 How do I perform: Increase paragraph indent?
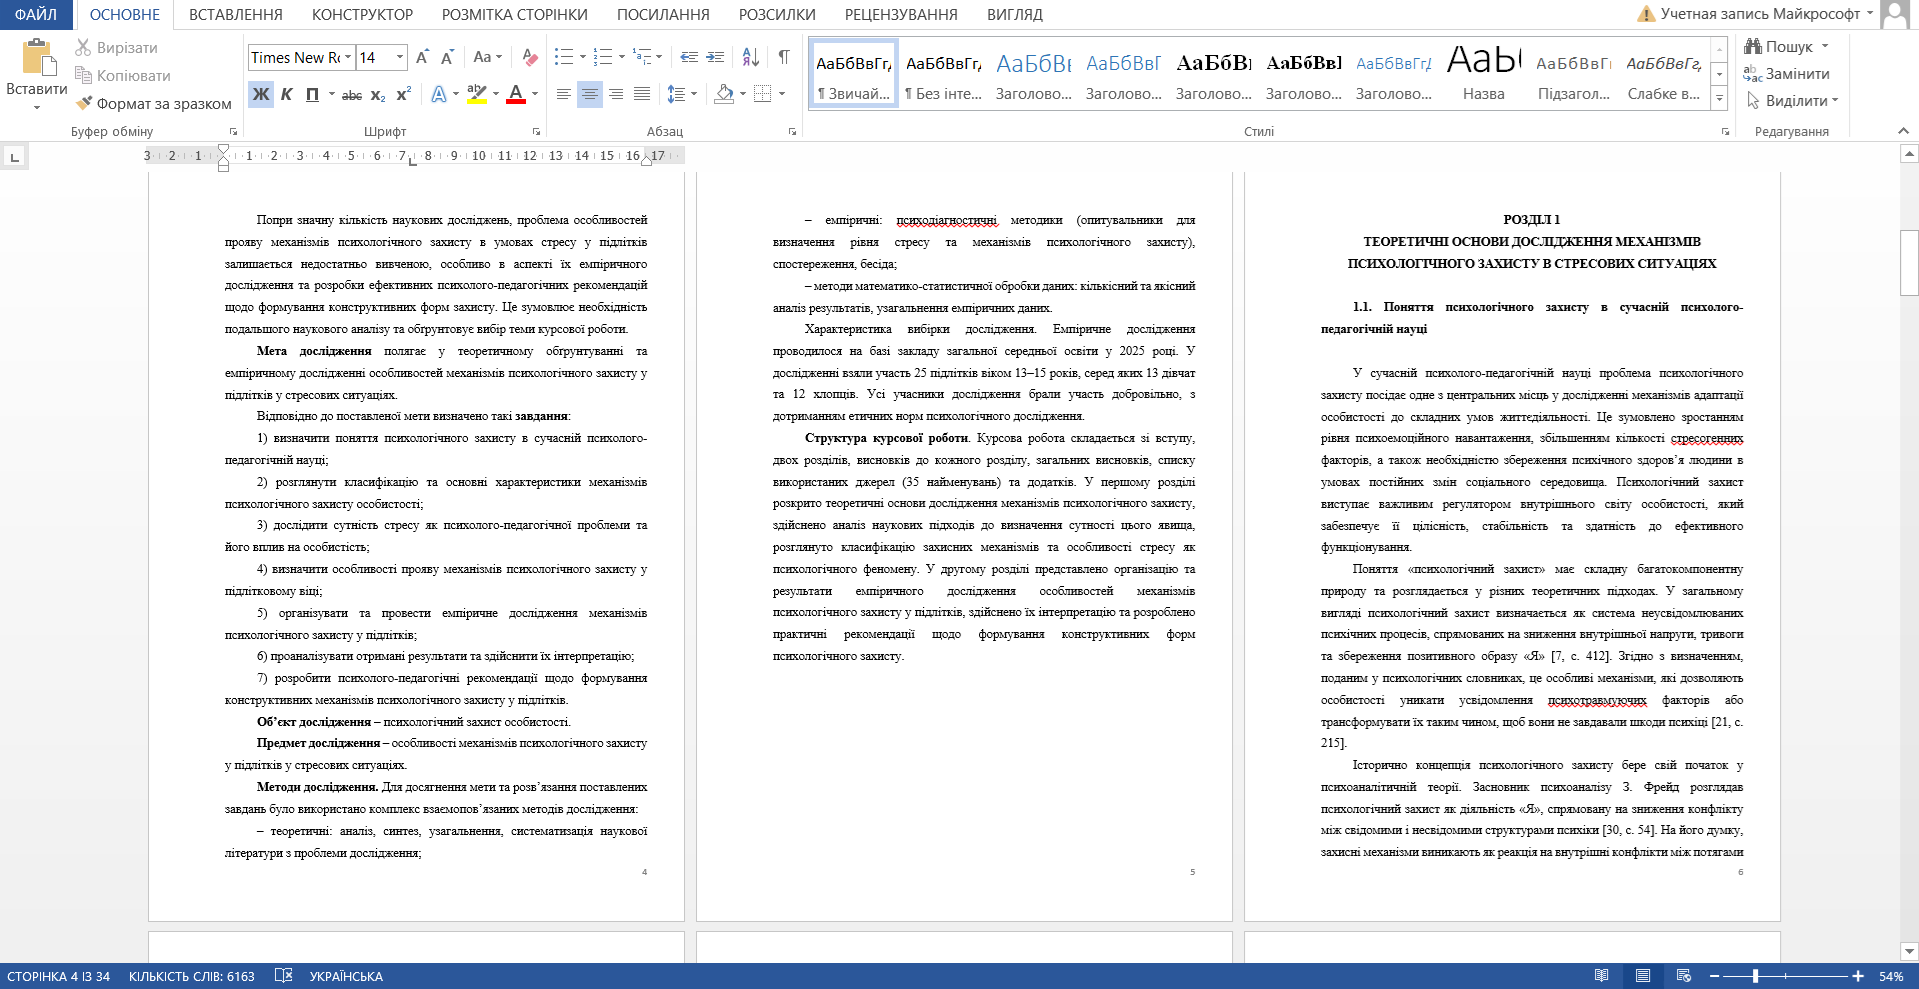coord(715,57)
